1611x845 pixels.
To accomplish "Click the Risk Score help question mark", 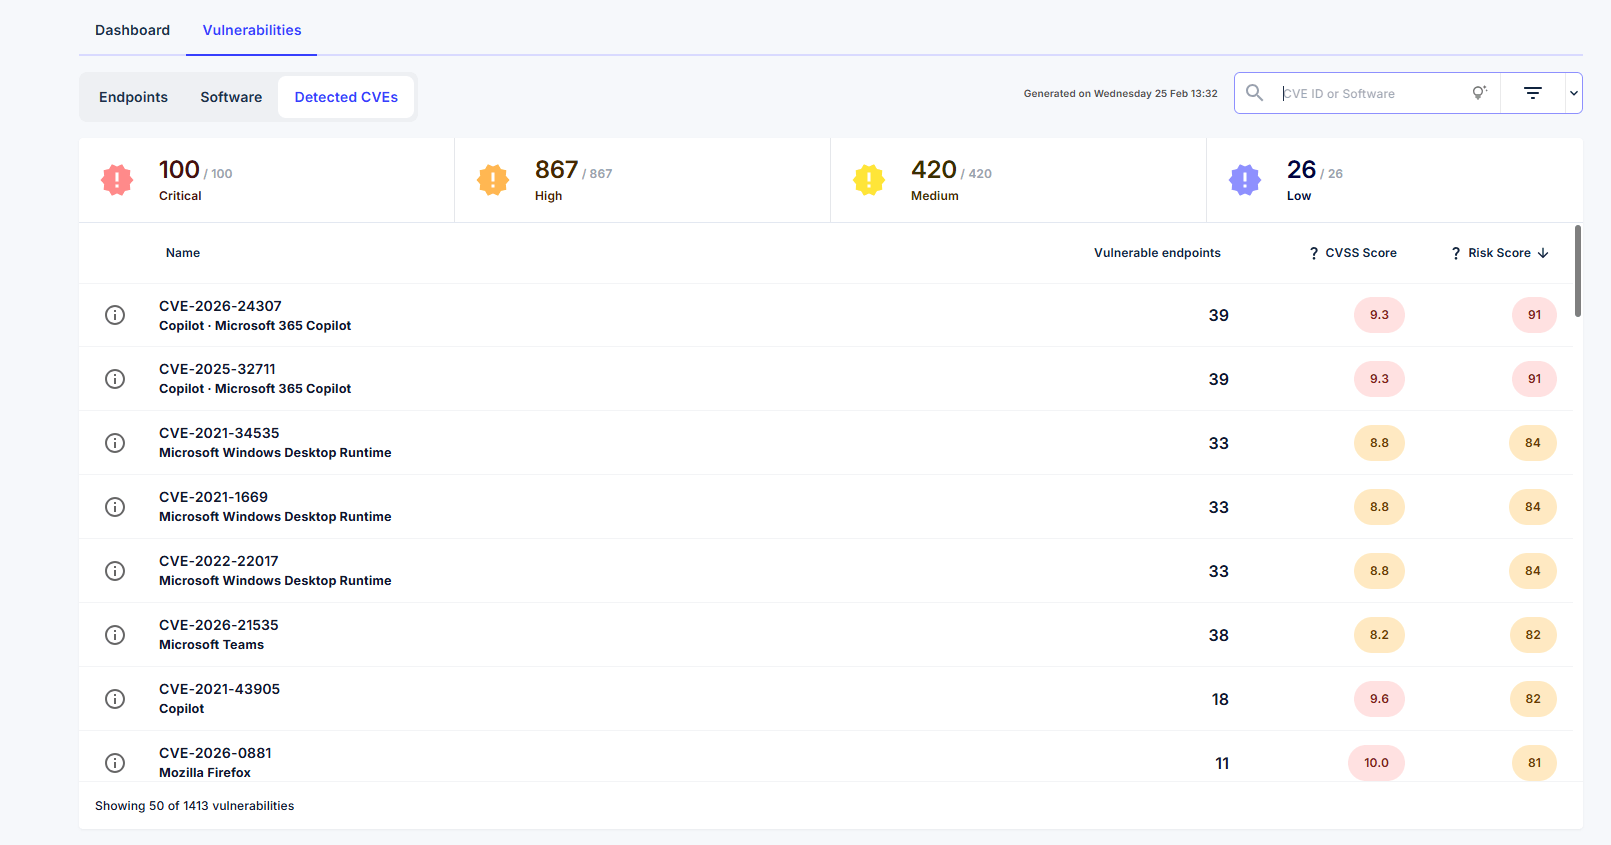I will [1456, 254].
